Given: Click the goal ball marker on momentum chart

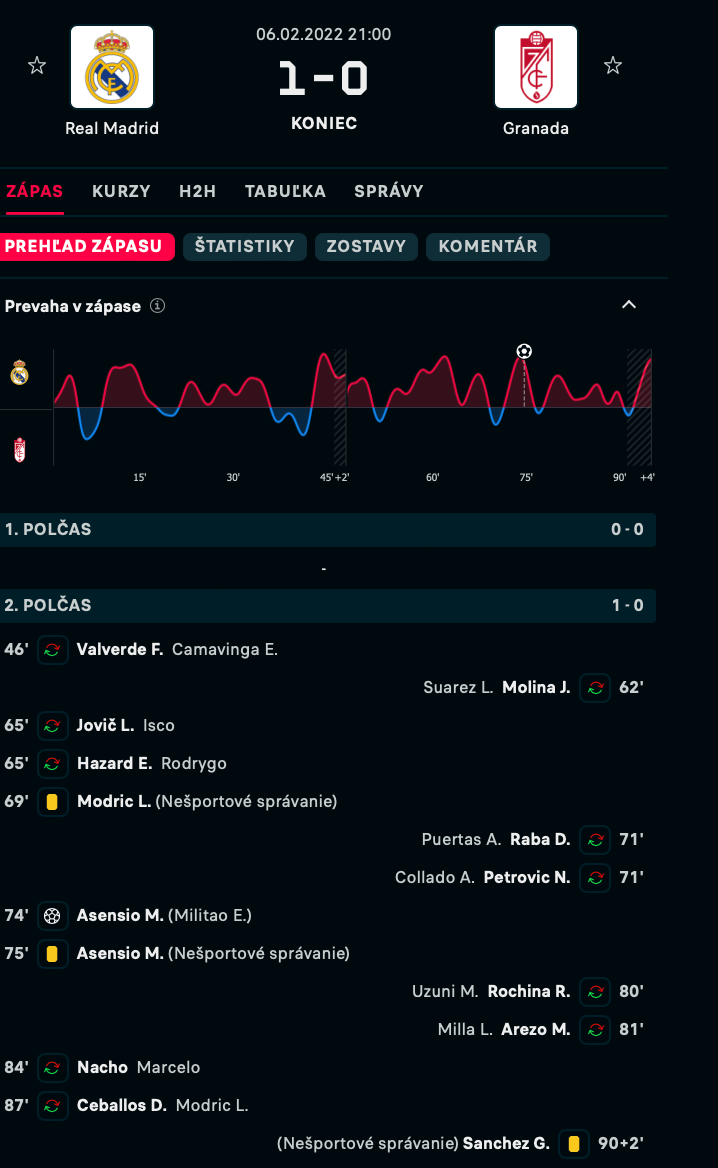Looking at the screenshot, I should [x=524, y=351].
